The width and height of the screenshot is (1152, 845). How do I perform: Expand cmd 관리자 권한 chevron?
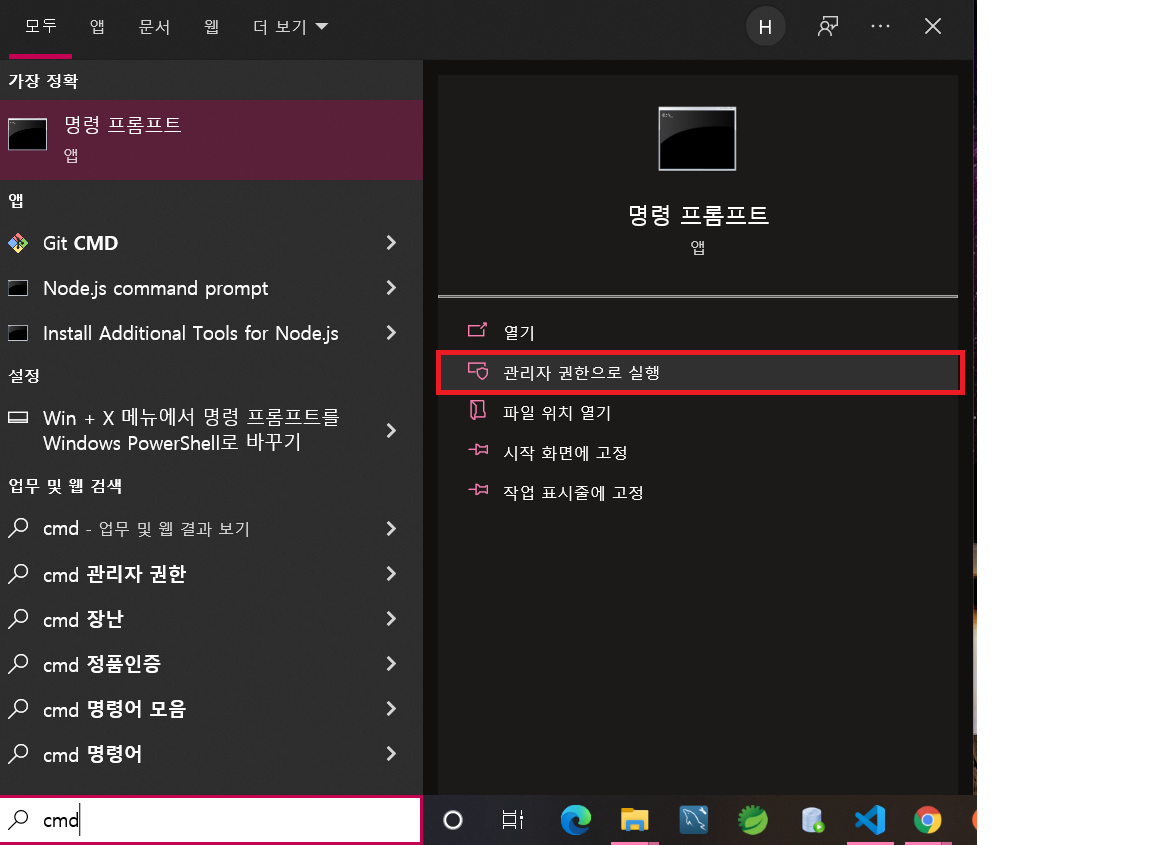[391, 574]
